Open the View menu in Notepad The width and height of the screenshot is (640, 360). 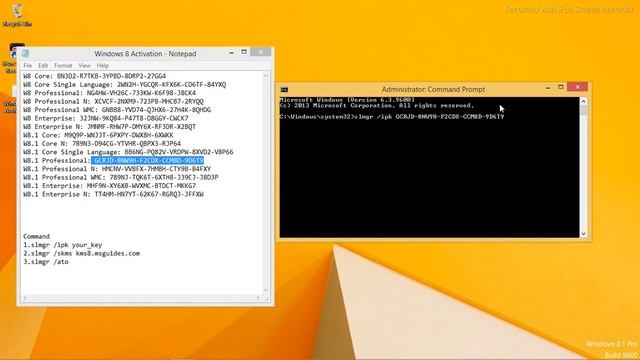[x=84, y=65]
